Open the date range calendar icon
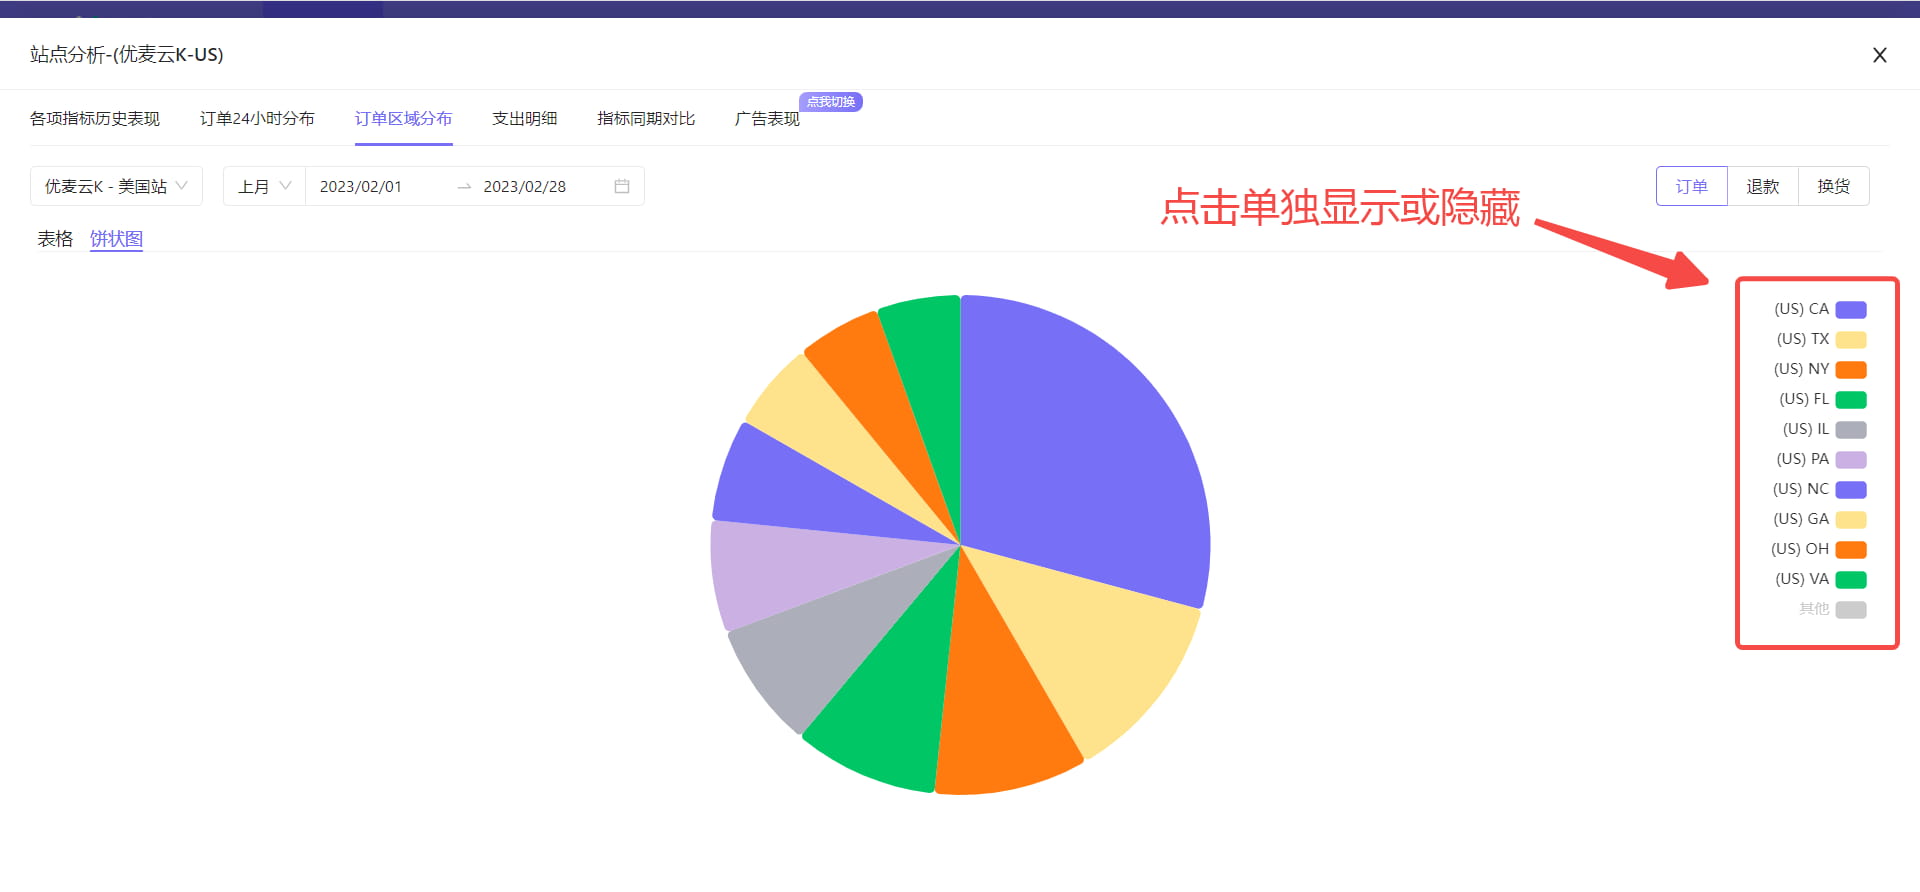 [621, 186]
